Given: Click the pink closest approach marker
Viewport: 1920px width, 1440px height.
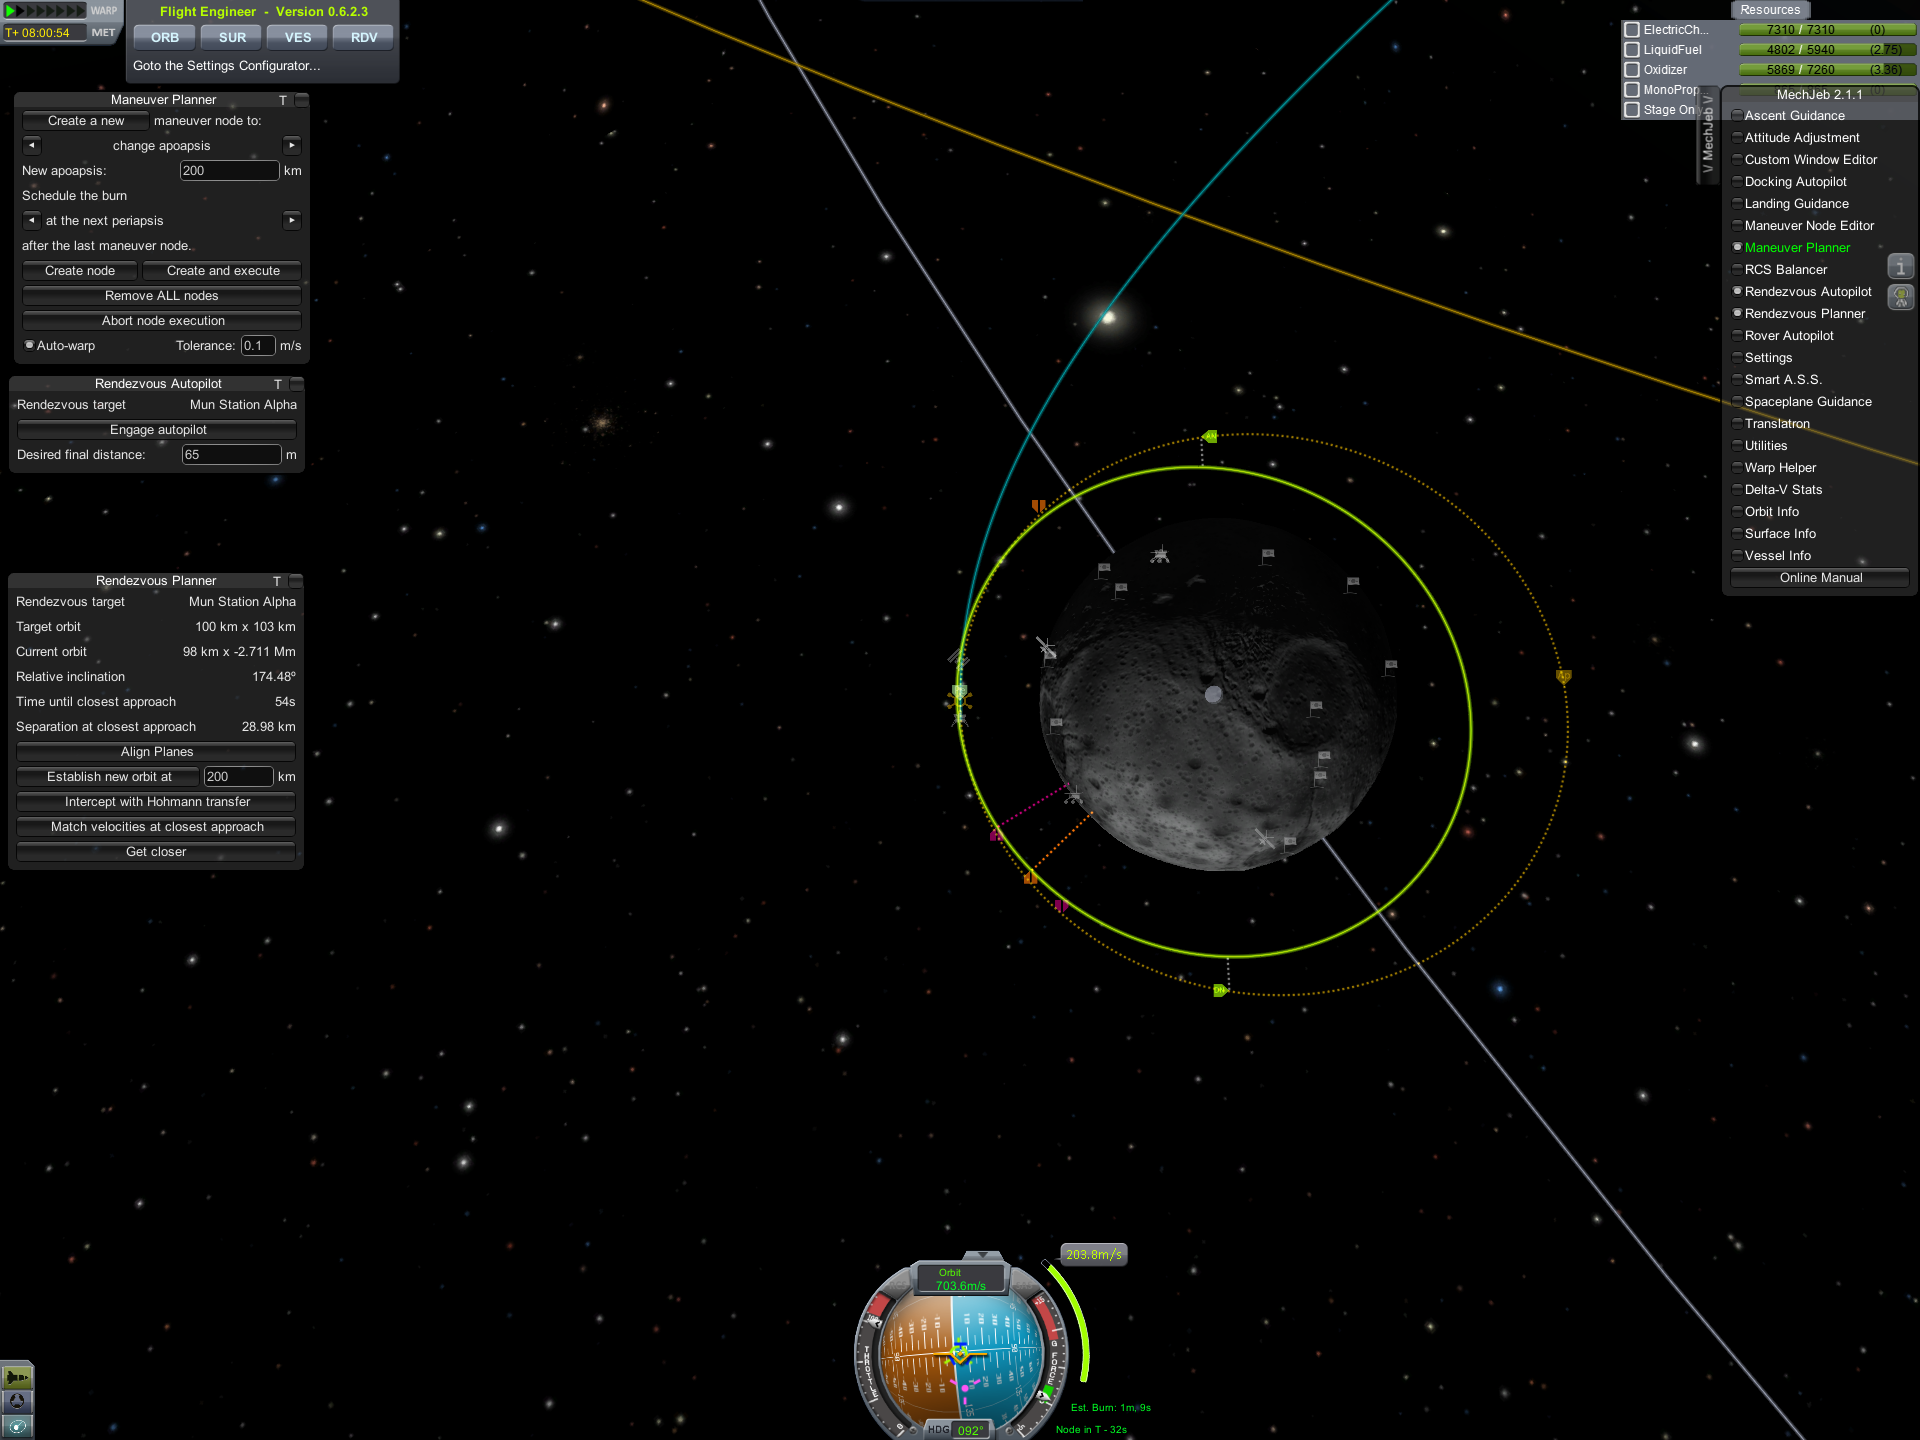Looking at the screenshot, I should [x=995, y=835].
